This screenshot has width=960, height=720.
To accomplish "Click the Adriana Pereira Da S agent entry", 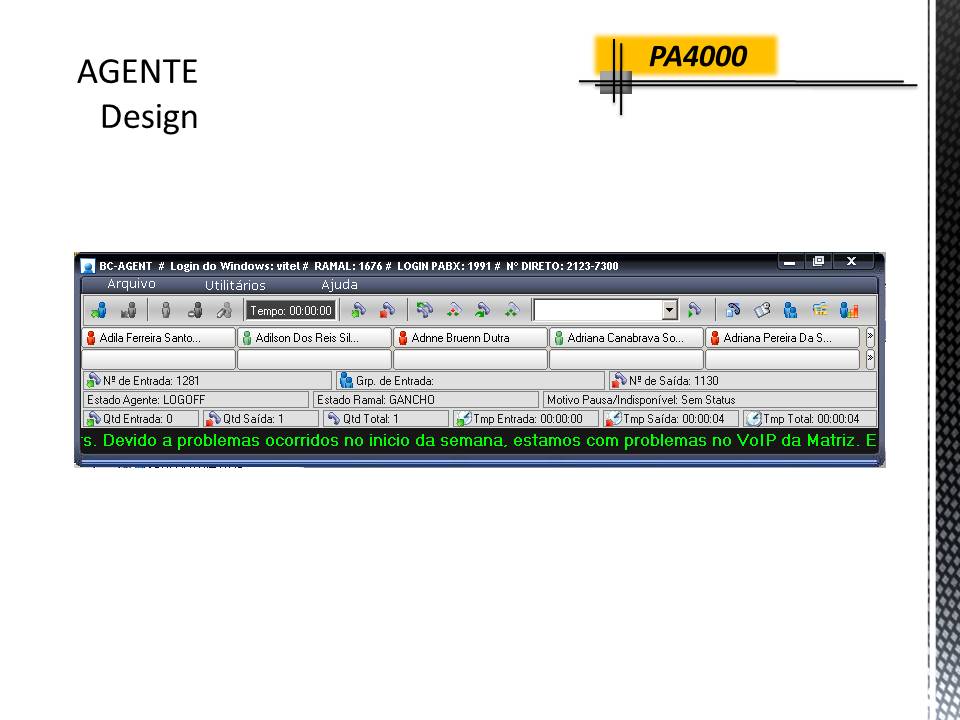I will [785, 337].
